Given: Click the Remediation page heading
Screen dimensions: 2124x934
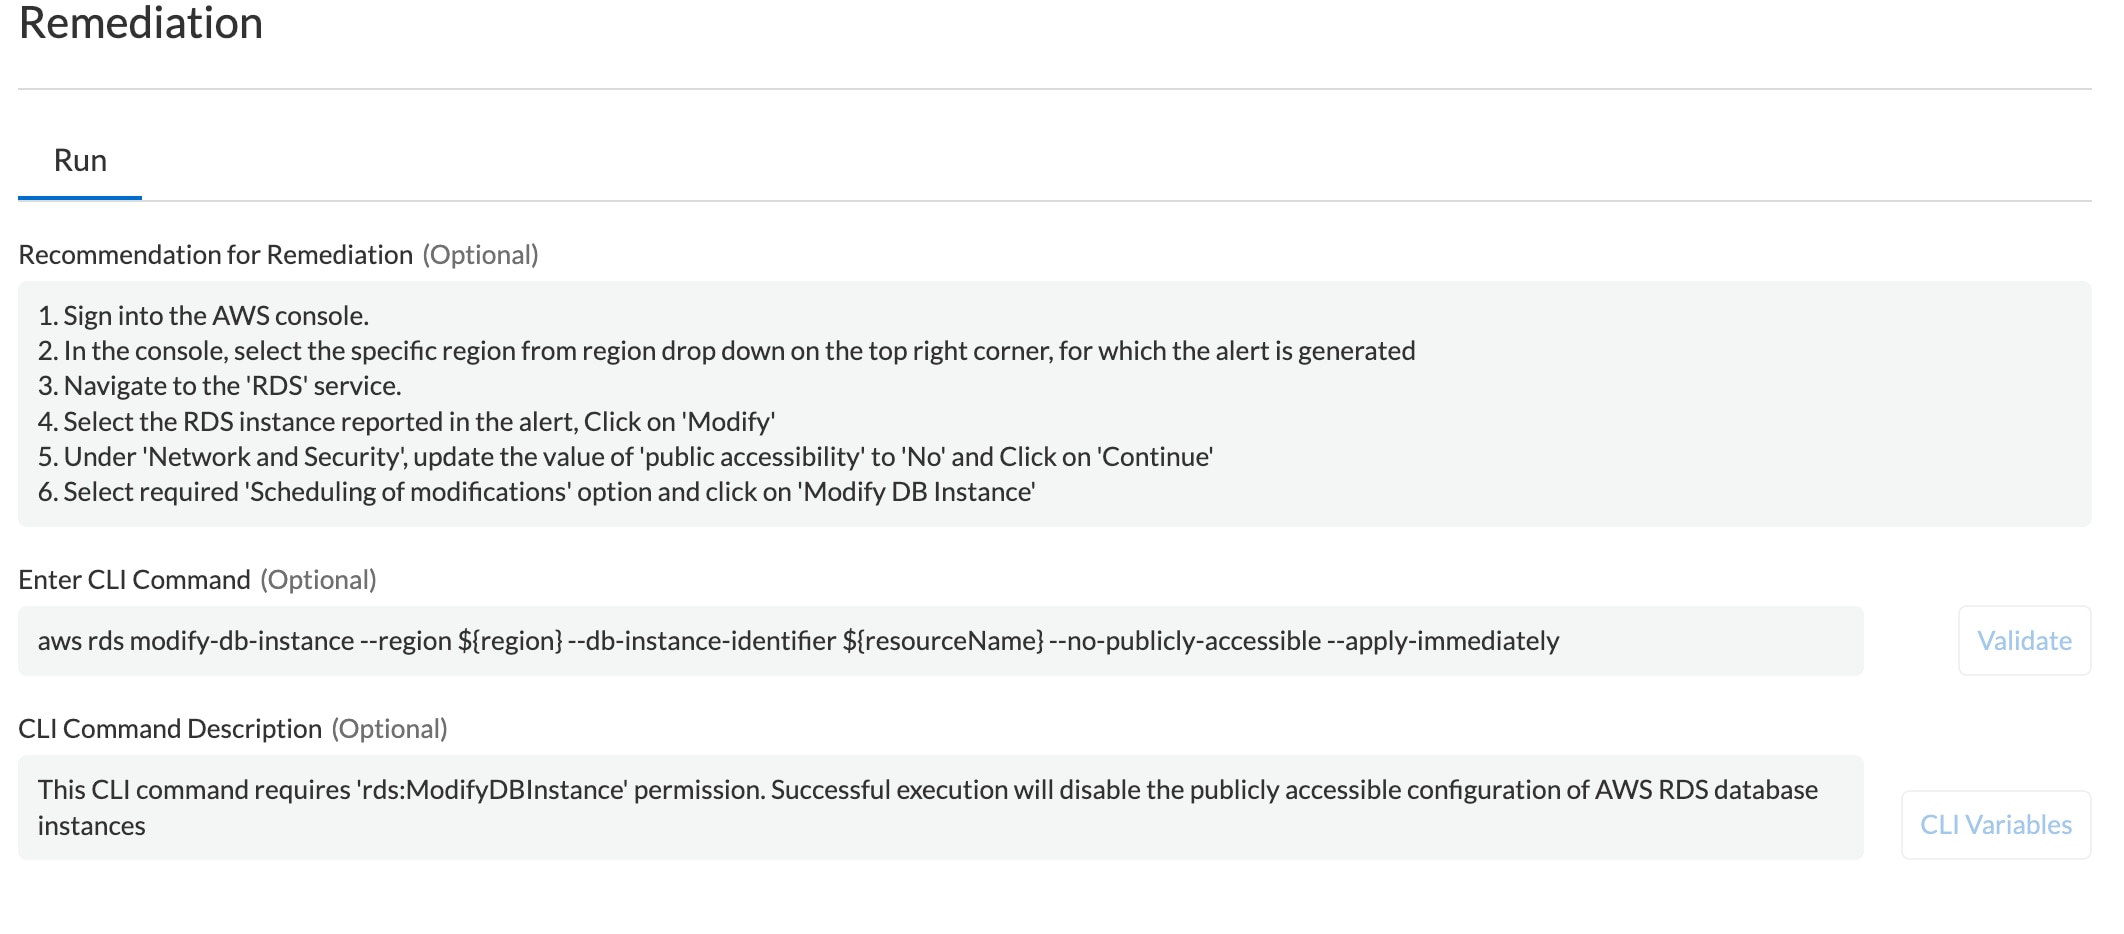Looking at the screenshot, I should point(141,24).
